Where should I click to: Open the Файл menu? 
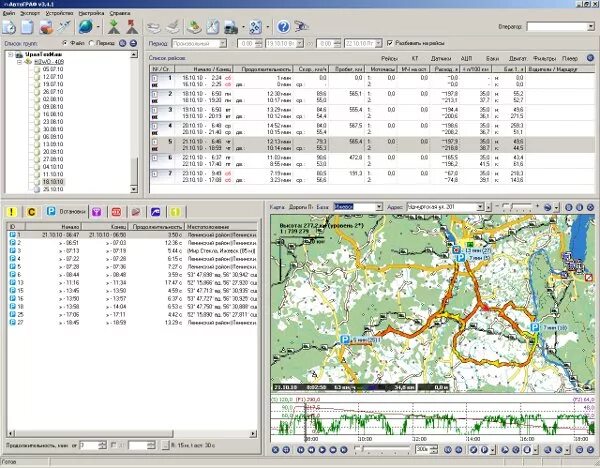pos(9,13)
